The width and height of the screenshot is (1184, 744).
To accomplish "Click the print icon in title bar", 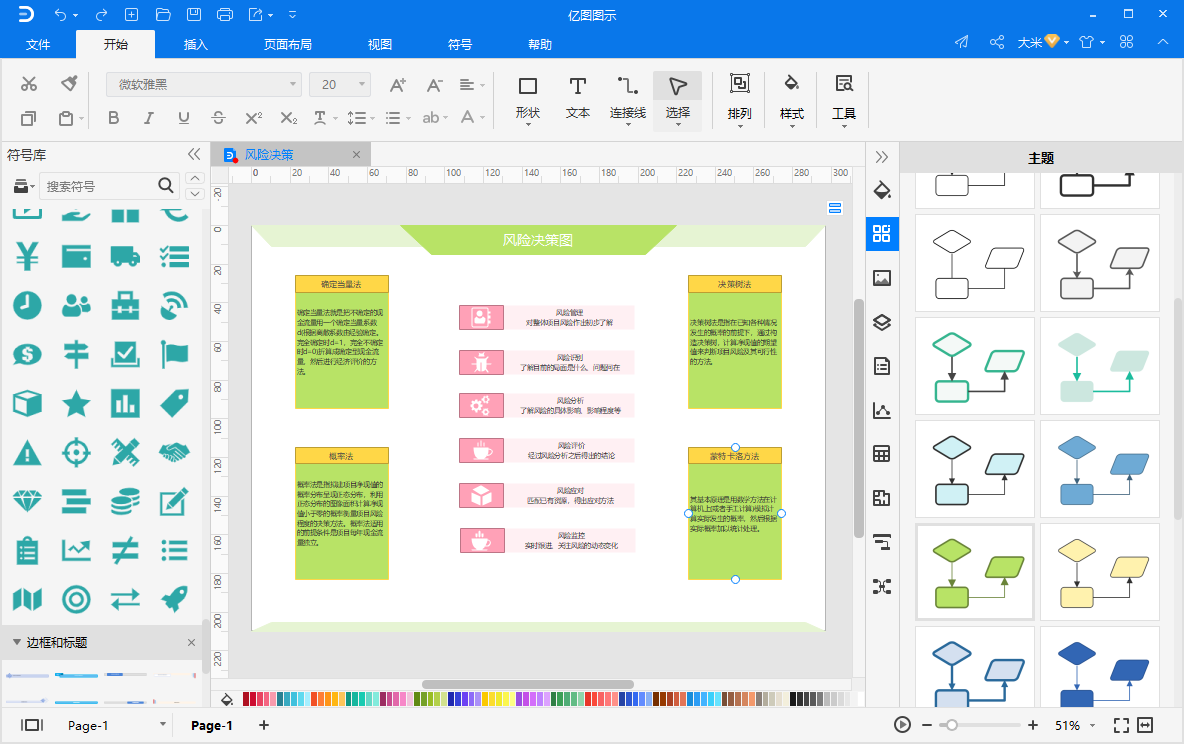I will pyautogui.click(x=225, y=15).
